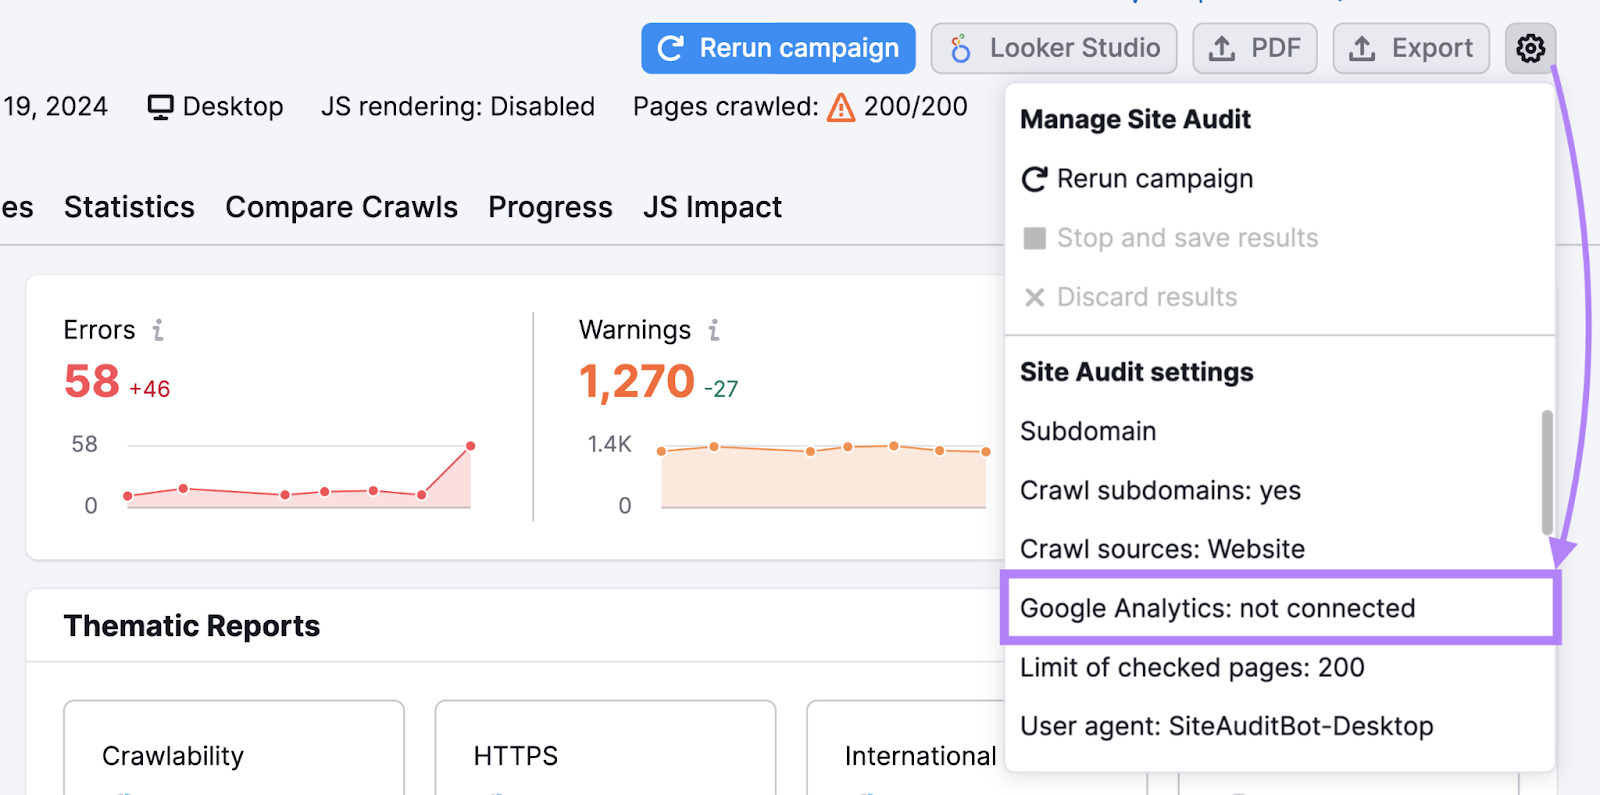Open Google Analytics: not connected setting

[x=1217, y=608]
